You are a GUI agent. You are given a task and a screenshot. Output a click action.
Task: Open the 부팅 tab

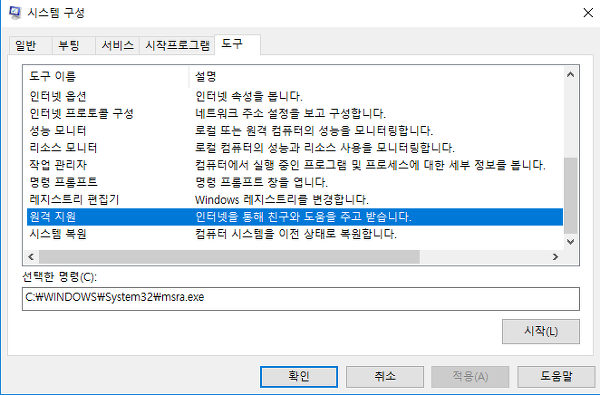pos(73,46)
